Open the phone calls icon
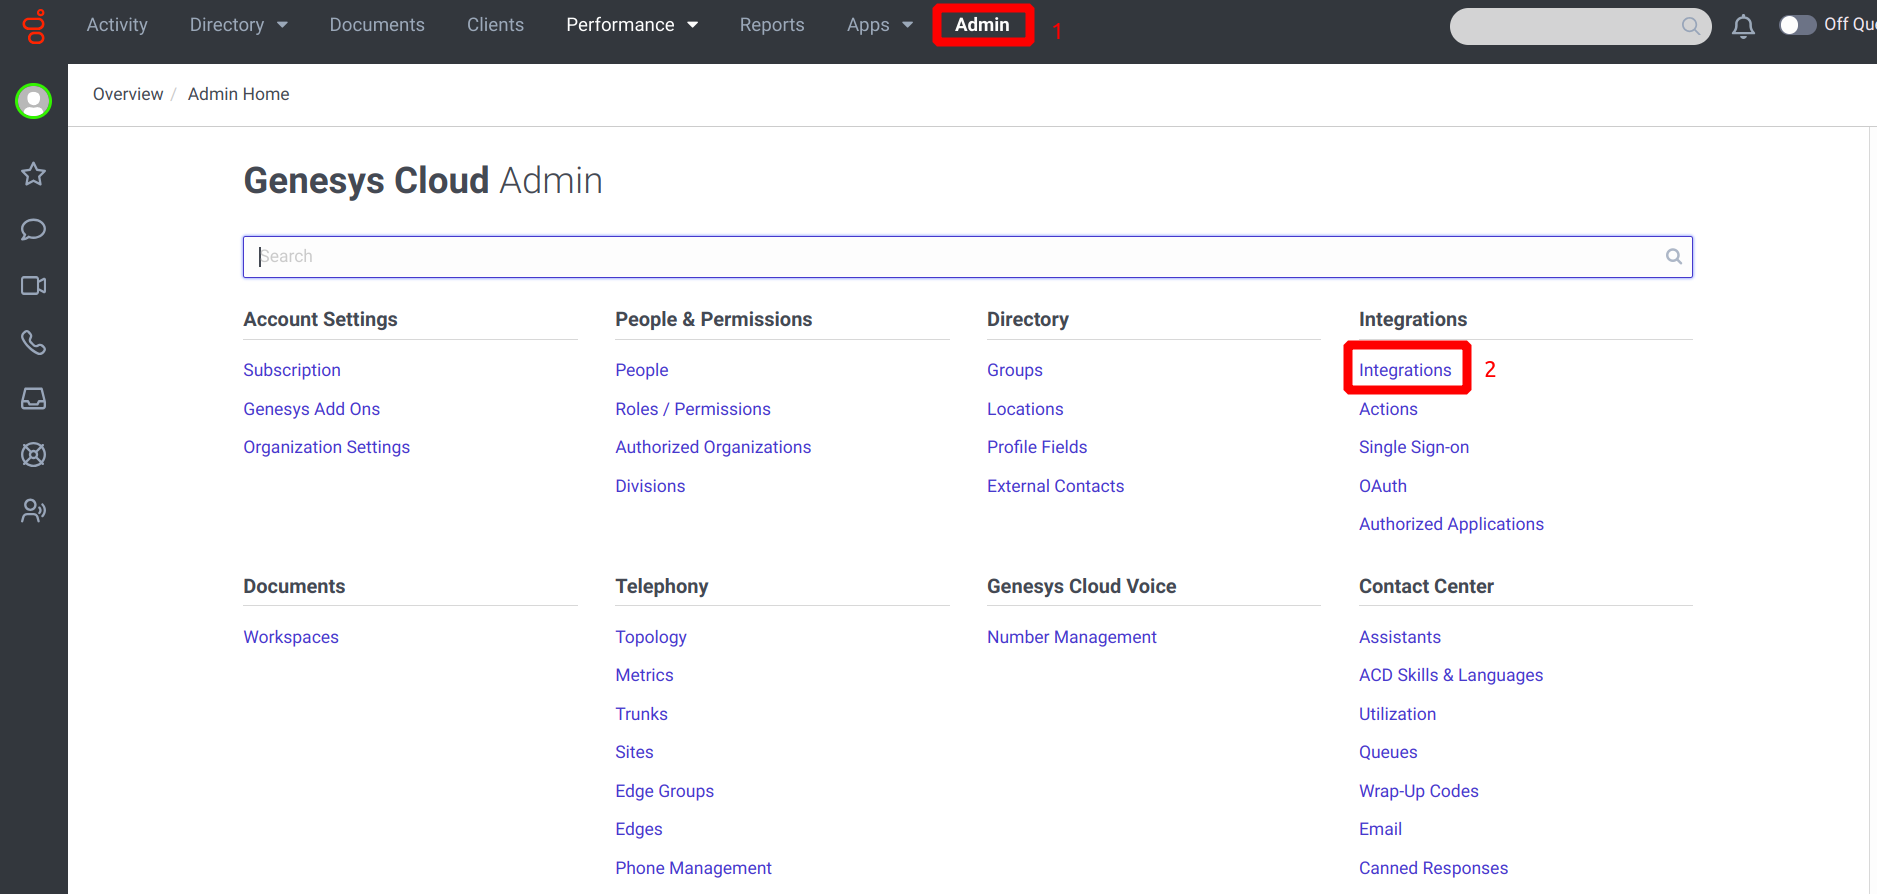The image size is (1877, 894). (34, 343)
